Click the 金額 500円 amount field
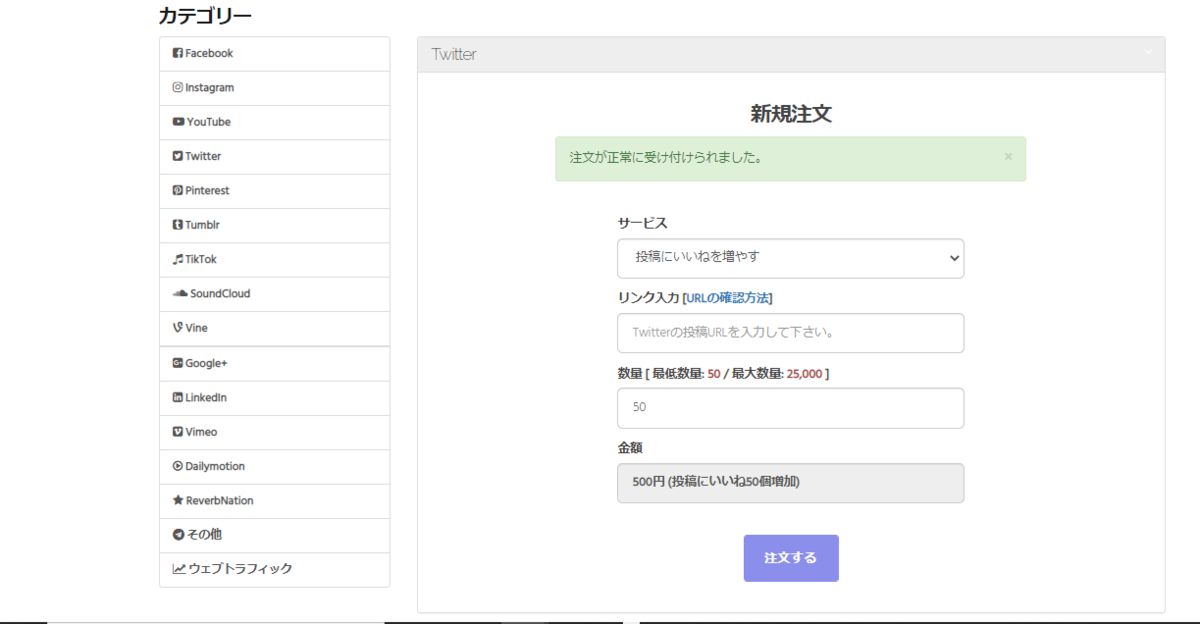This screenshot has height=624, width=1200. 791,483
